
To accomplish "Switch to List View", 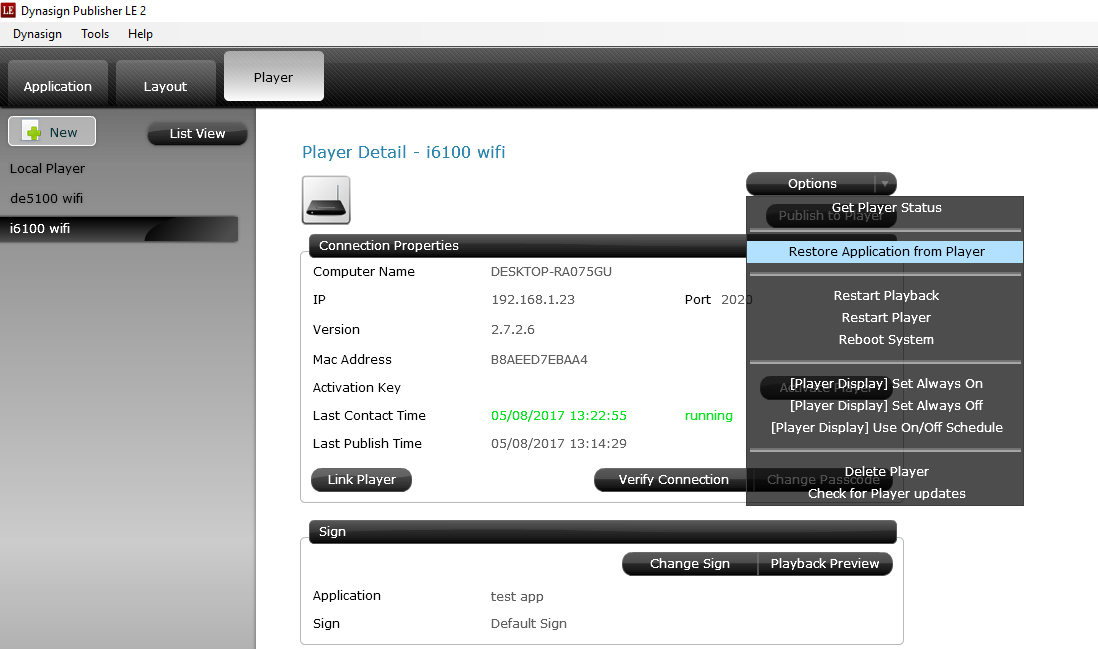I will coord(197,133).
